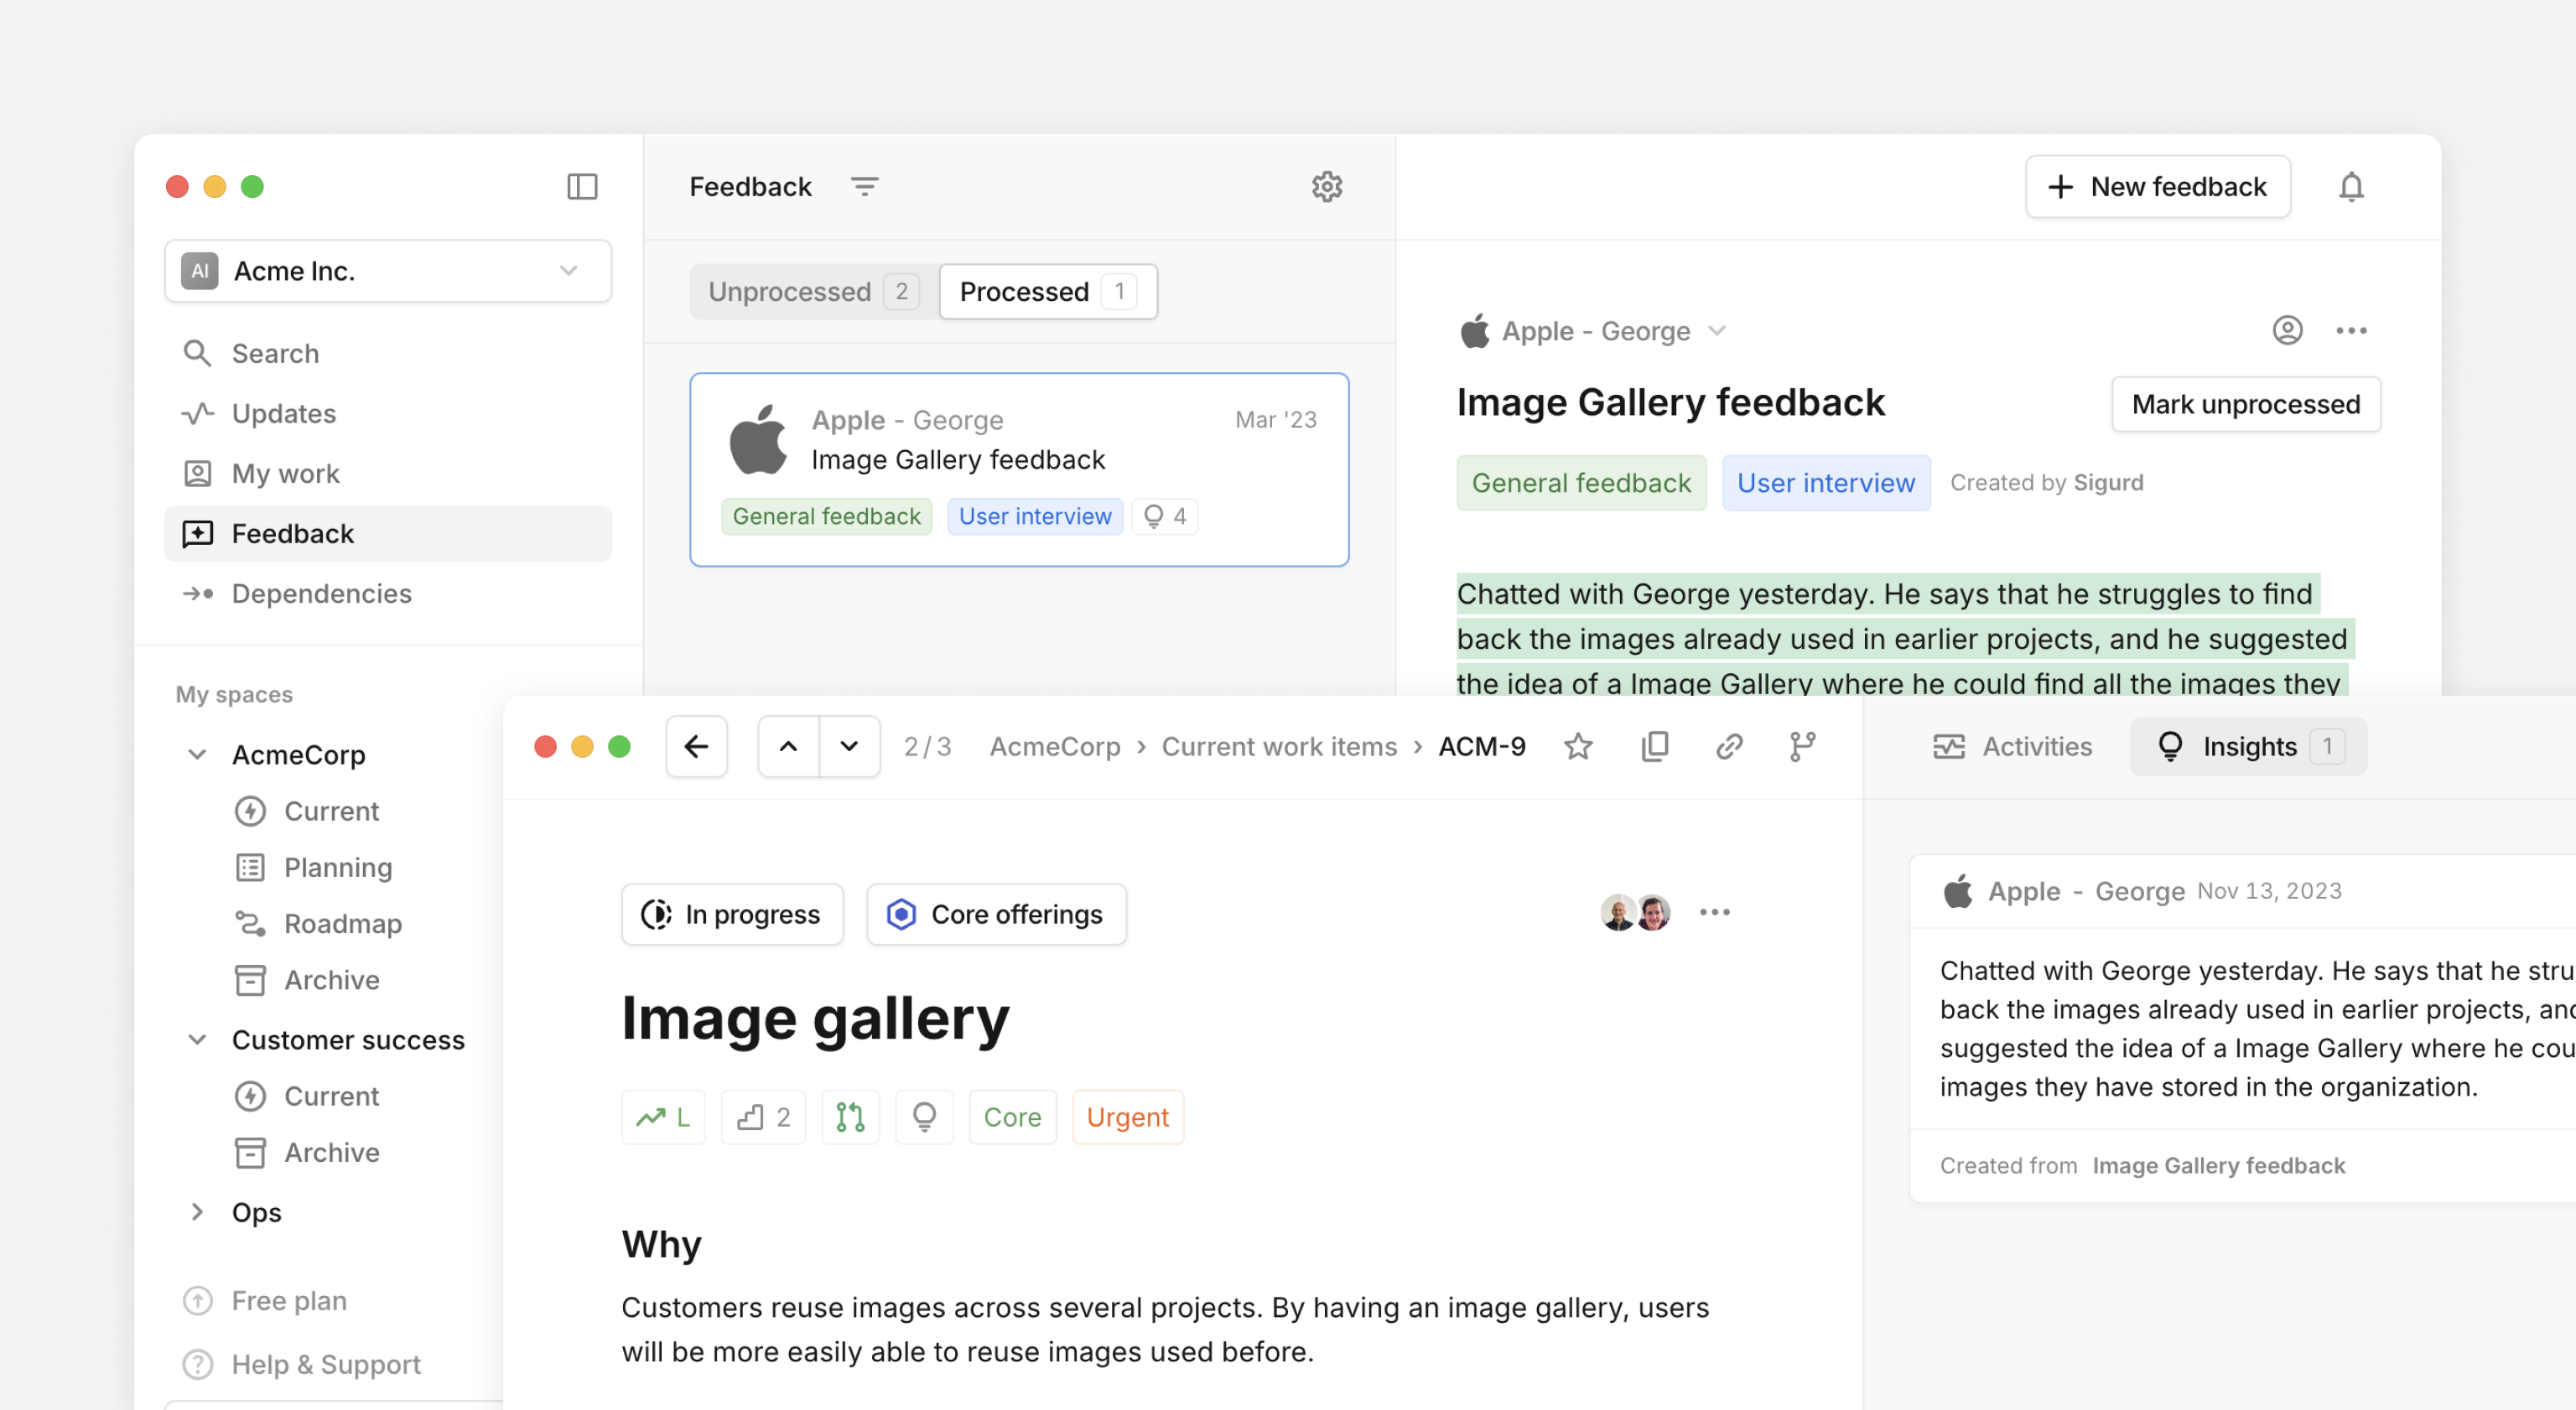Click Mark unprocessed button
This screenshot has width=2576, height=1410.
coord(2245,404)
